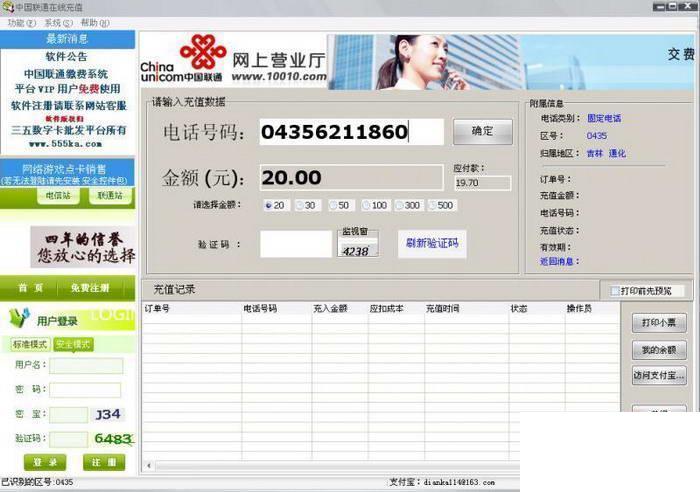Click the 打印小票 button
The width and height of the screenshot is (700, 492).
tap(659, 323)
